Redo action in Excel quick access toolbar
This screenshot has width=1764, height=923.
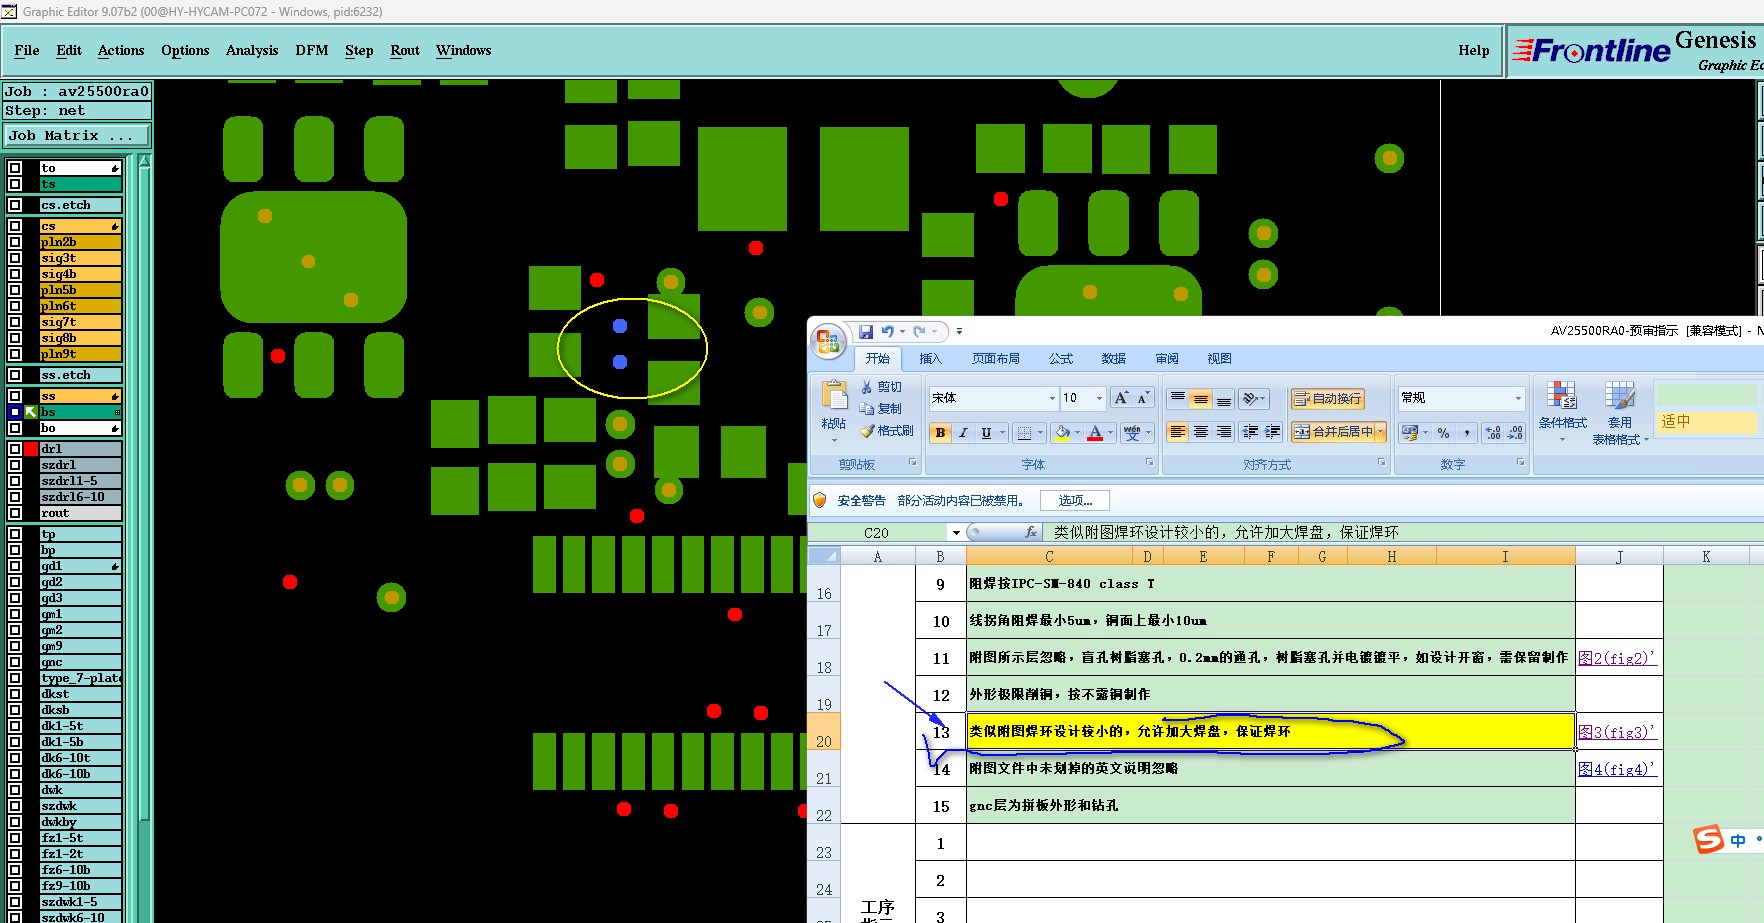[x=919, y=331]
